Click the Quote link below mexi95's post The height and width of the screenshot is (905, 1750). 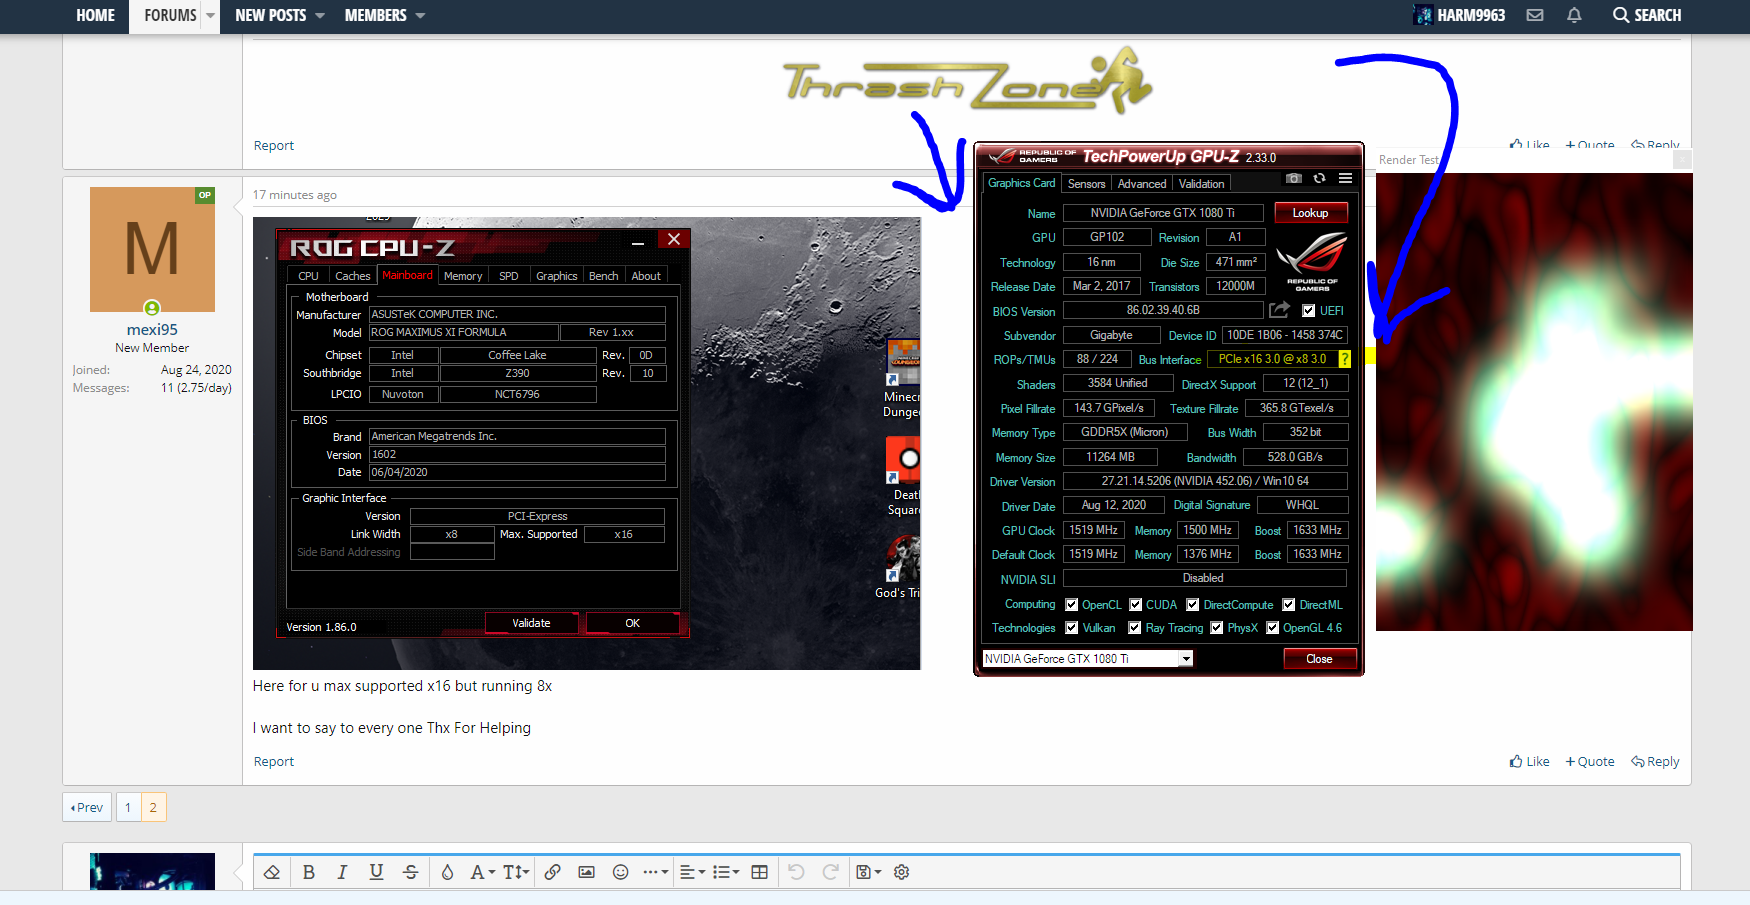[x=1590, y=761]
